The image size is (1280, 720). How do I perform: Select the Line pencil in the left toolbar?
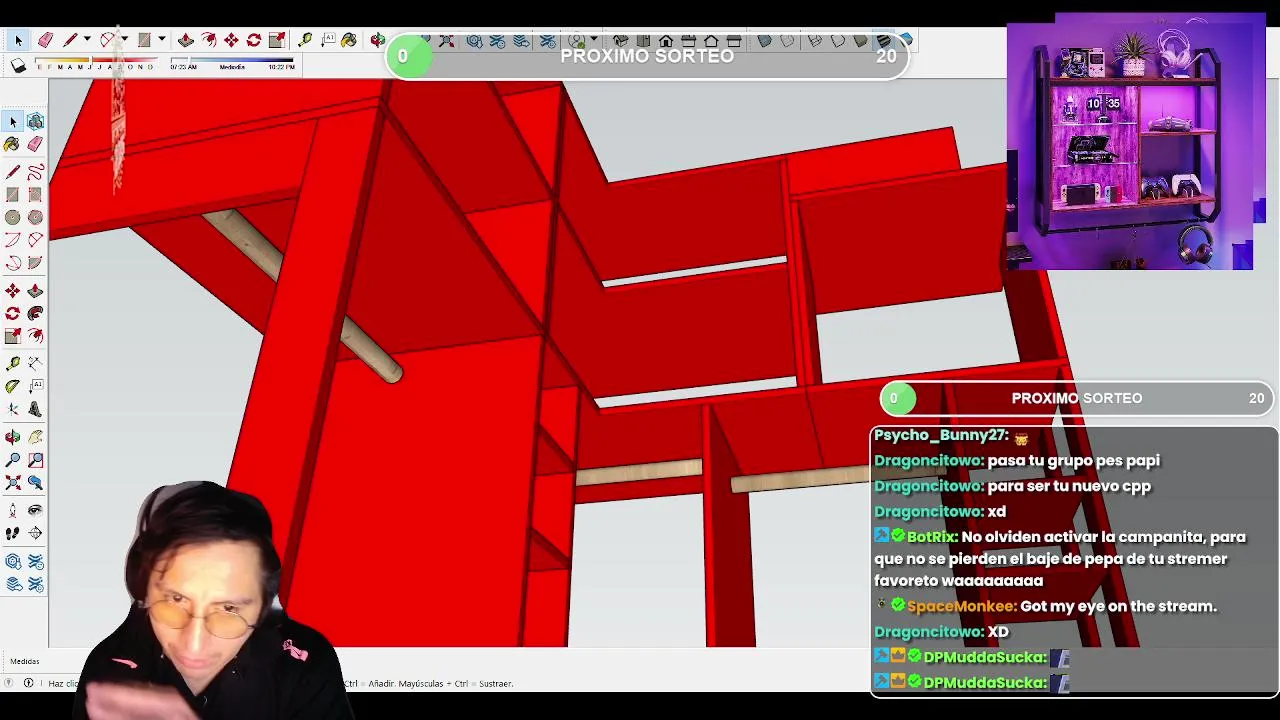coord(13,172)
